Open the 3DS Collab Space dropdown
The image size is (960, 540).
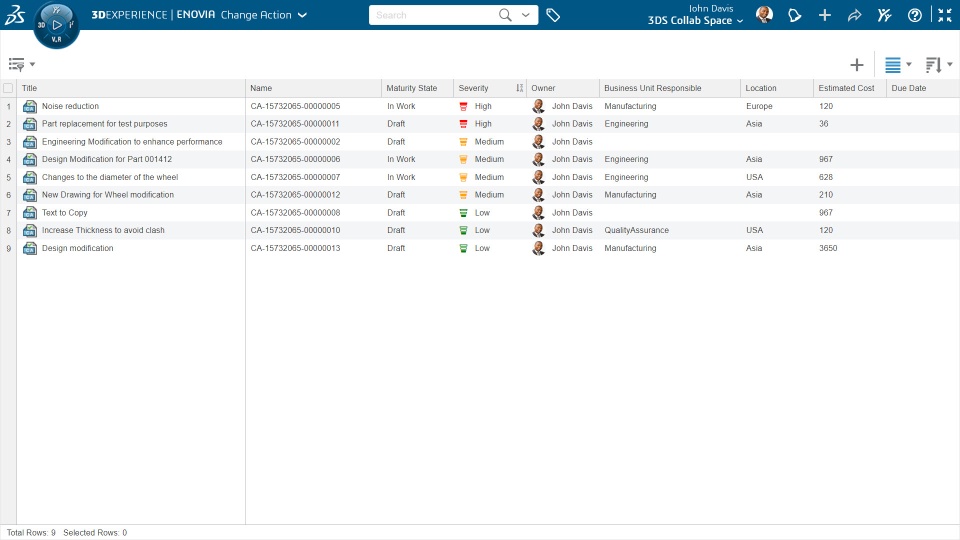tap(696, 20)
